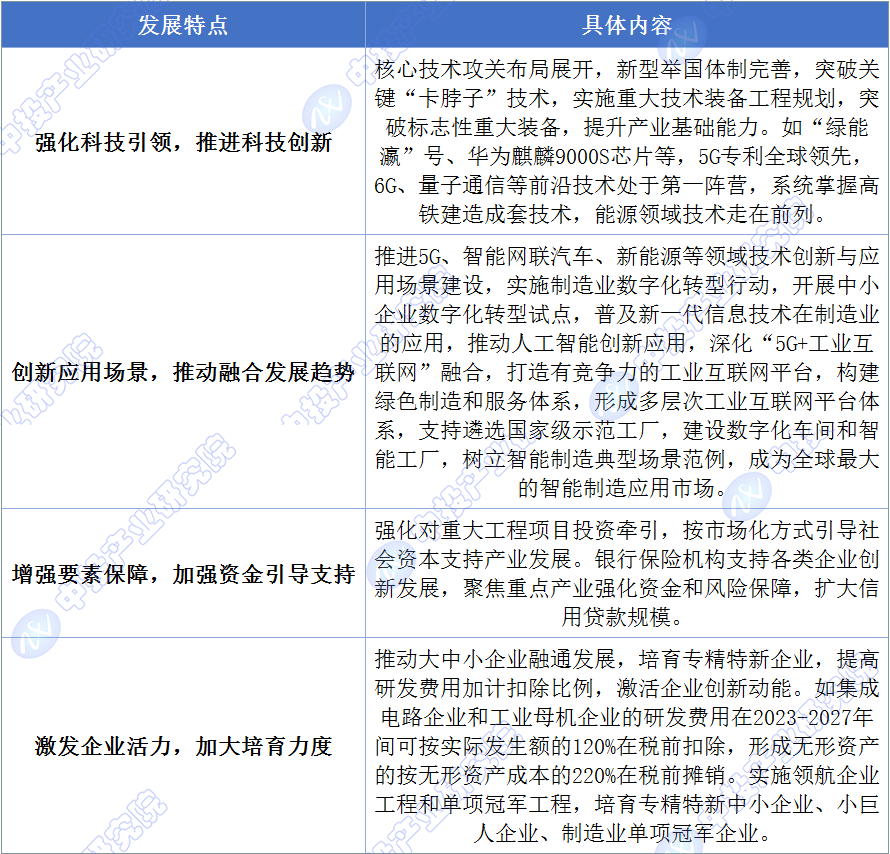Click the header cell '发展特点'

(183, 24)
